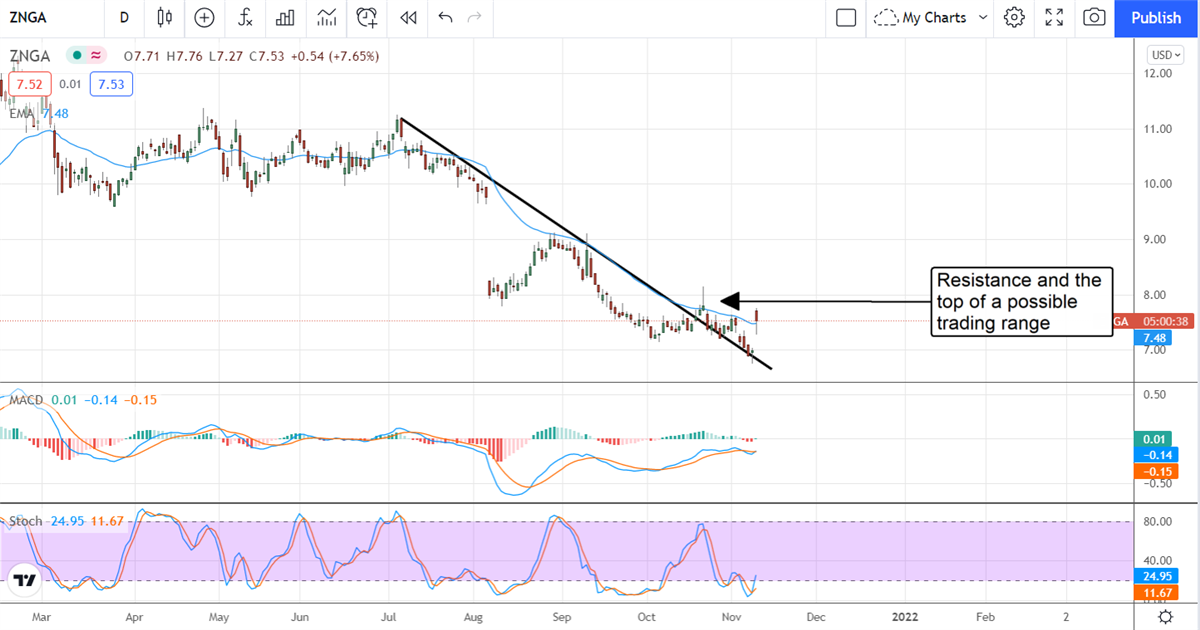Open the candlestick chart style selector
Viewport: 1200px width, 630px height.
(165, 18)
